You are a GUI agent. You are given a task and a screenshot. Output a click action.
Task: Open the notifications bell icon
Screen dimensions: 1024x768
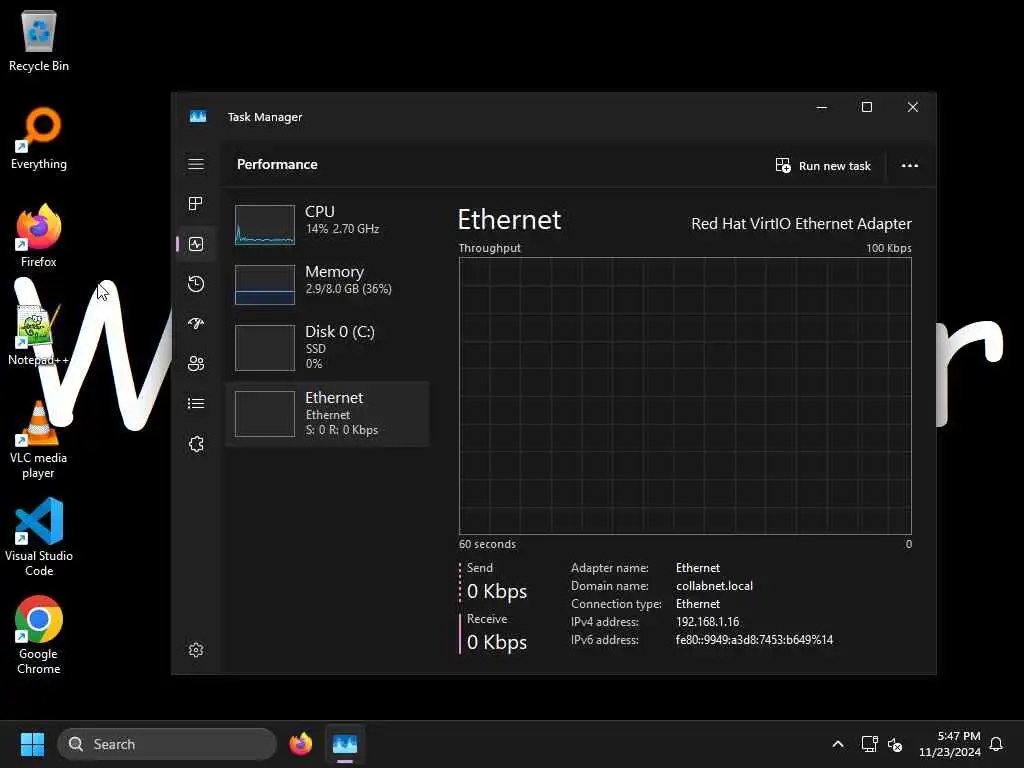coord(997,744)
